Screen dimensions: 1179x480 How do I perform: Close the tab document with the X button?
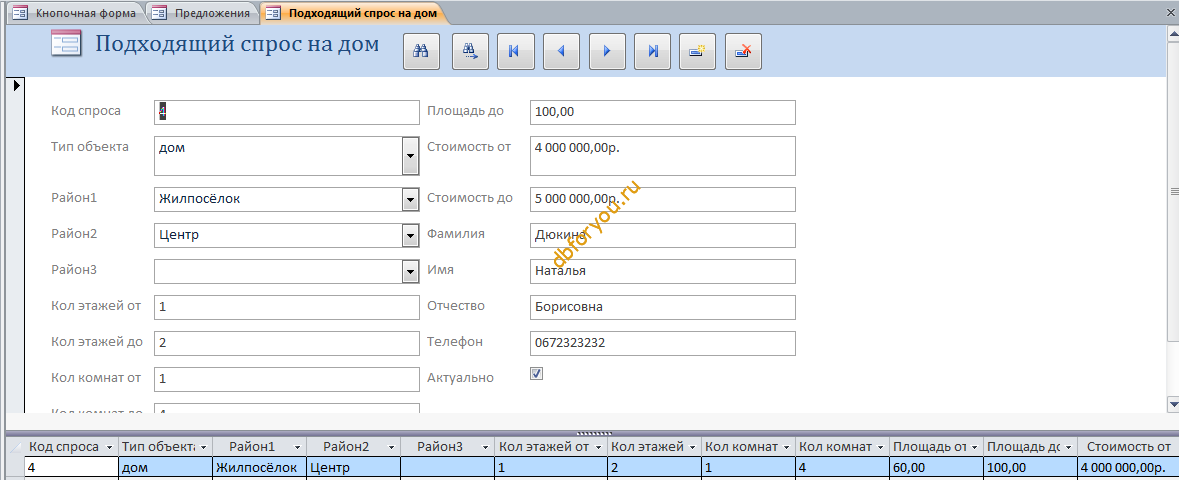tap(1171, 11)
